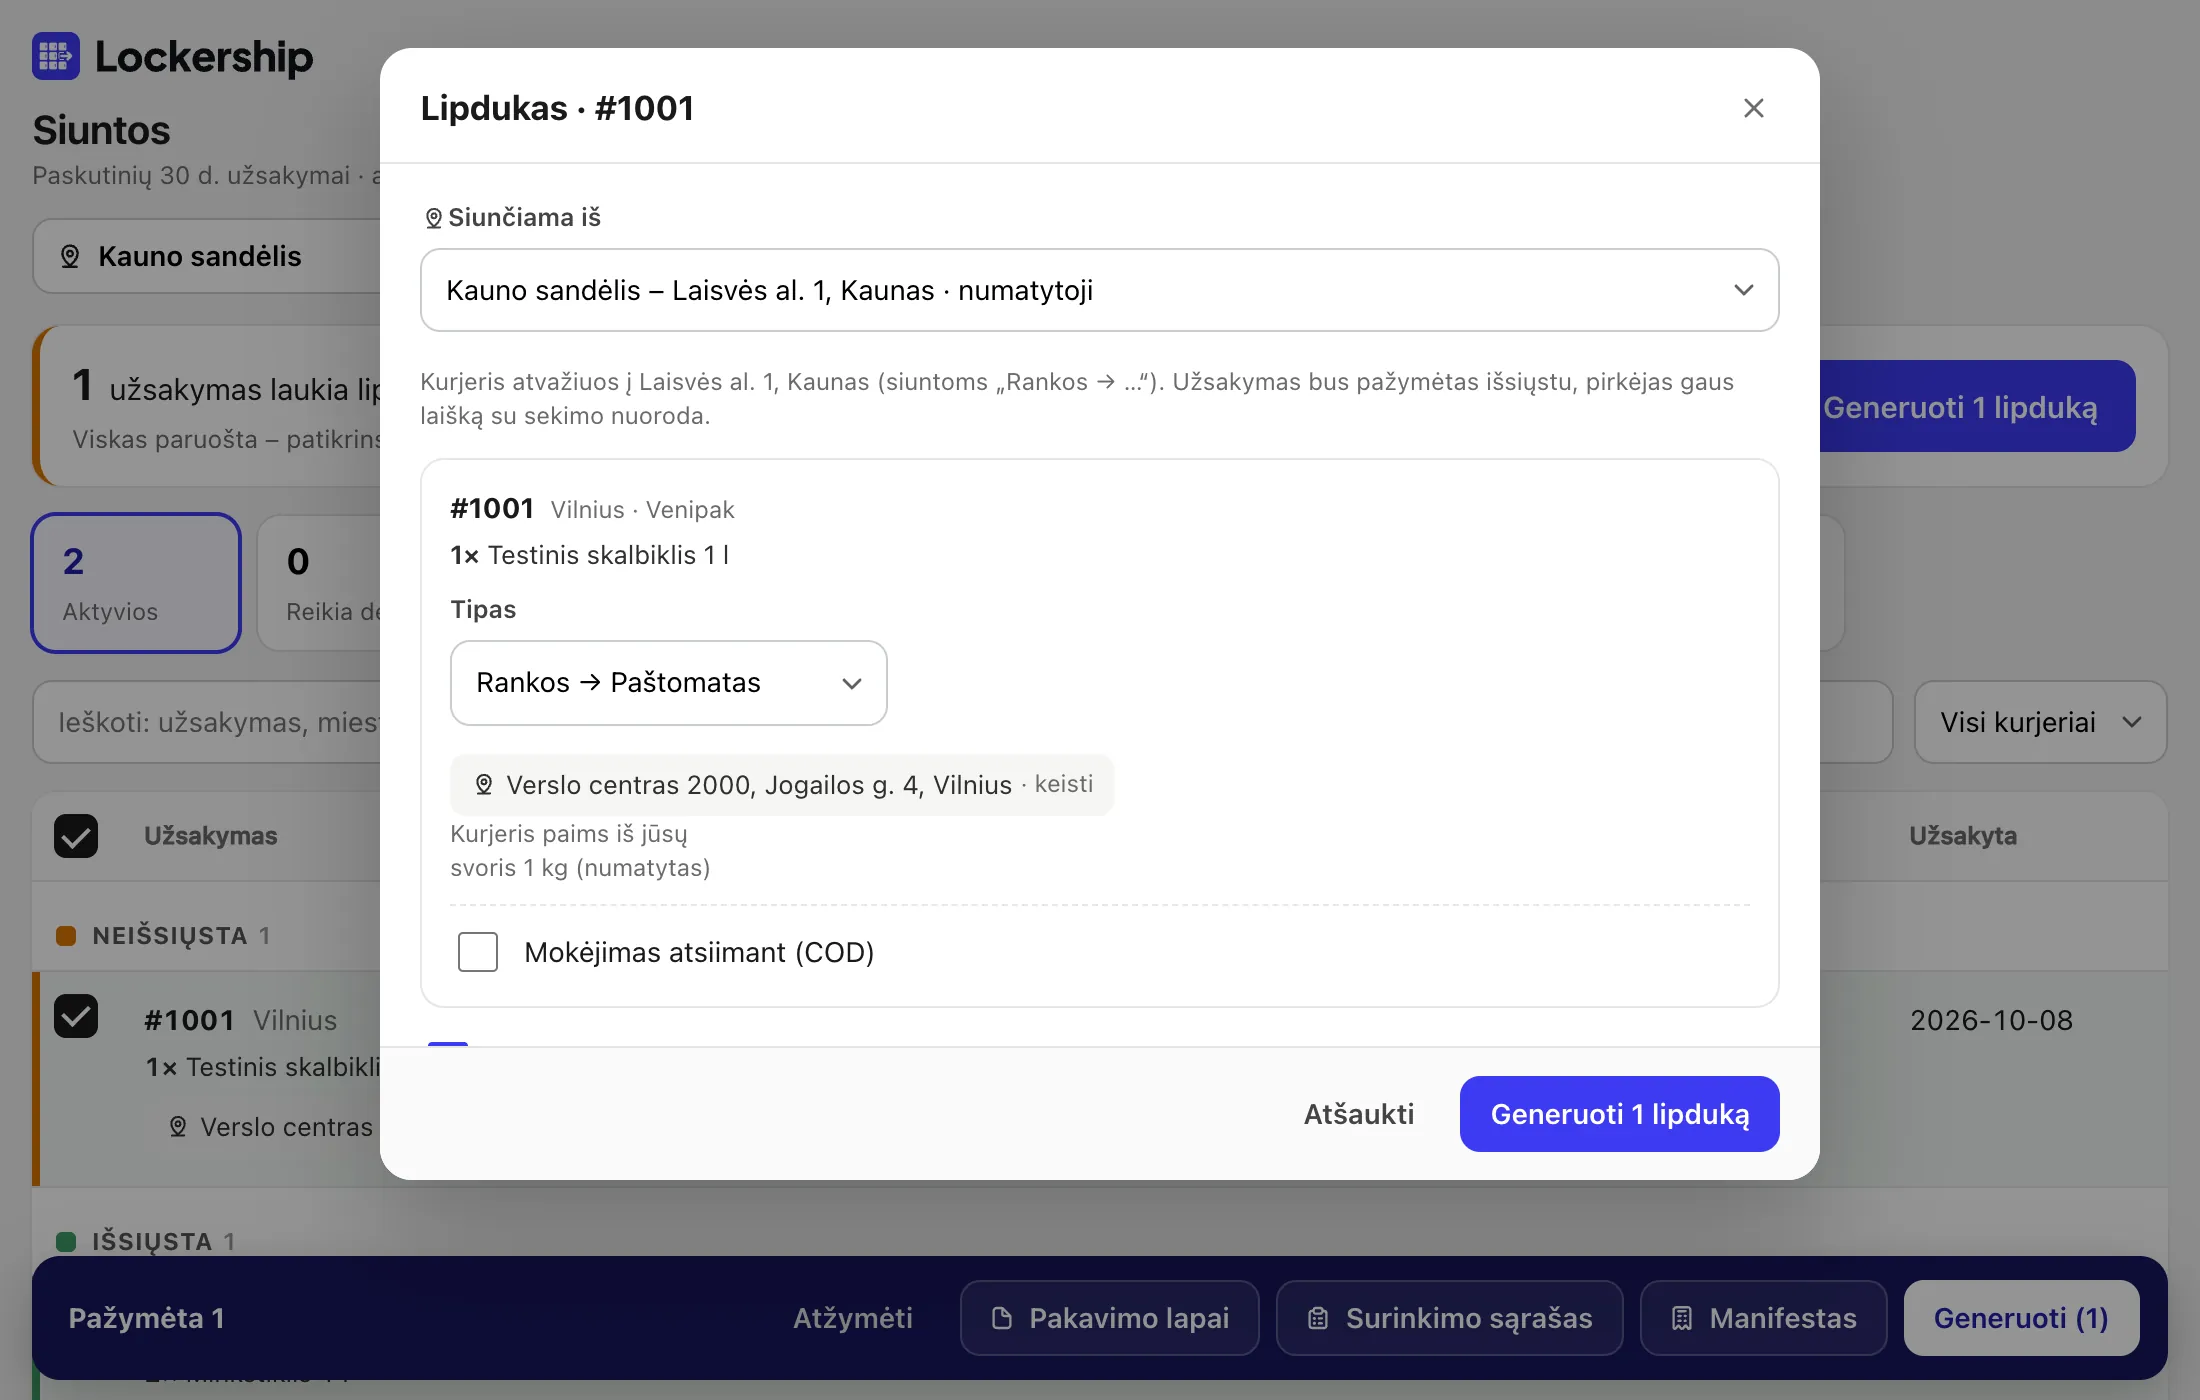The image size is (2200, 1400).
Task: Click pin icon in the #1001 background row
Action: pos(178,1127)
